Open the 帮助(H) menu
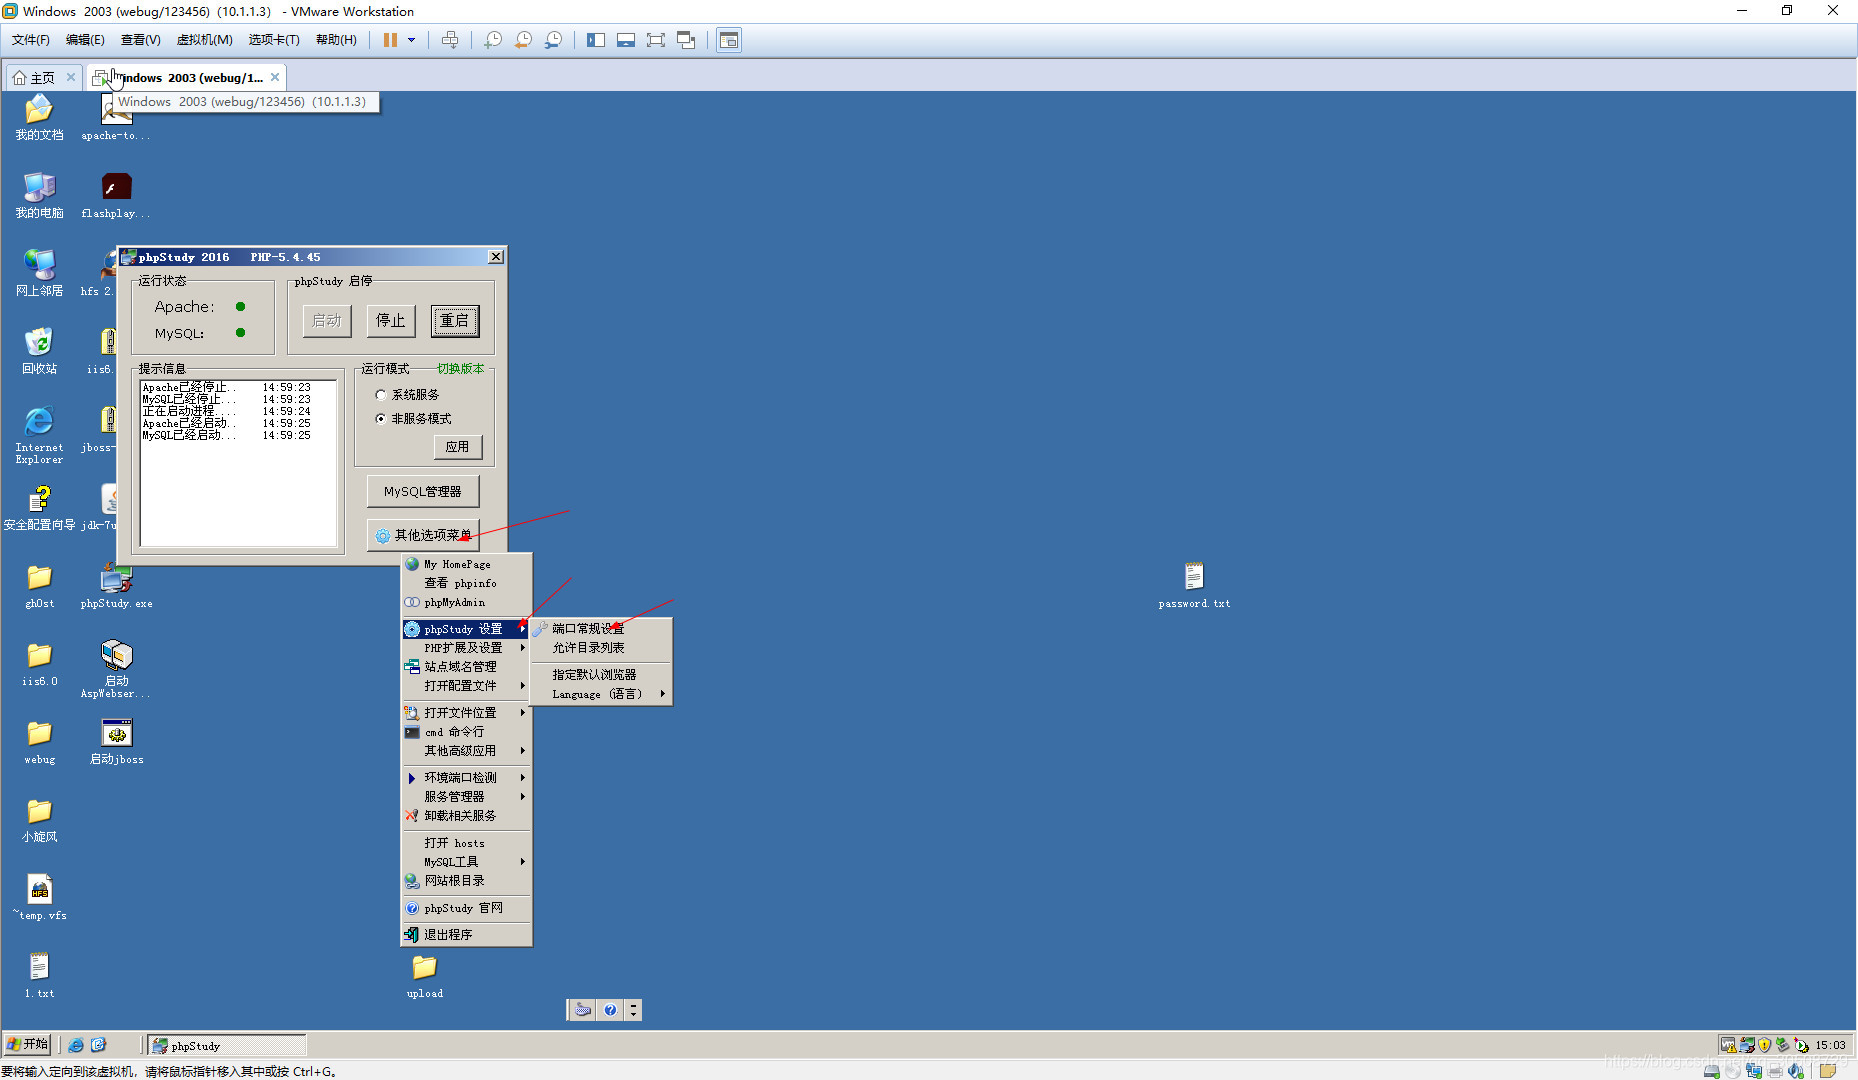The width and height of the screenshot is (1858, 1080). coord(336,40)
